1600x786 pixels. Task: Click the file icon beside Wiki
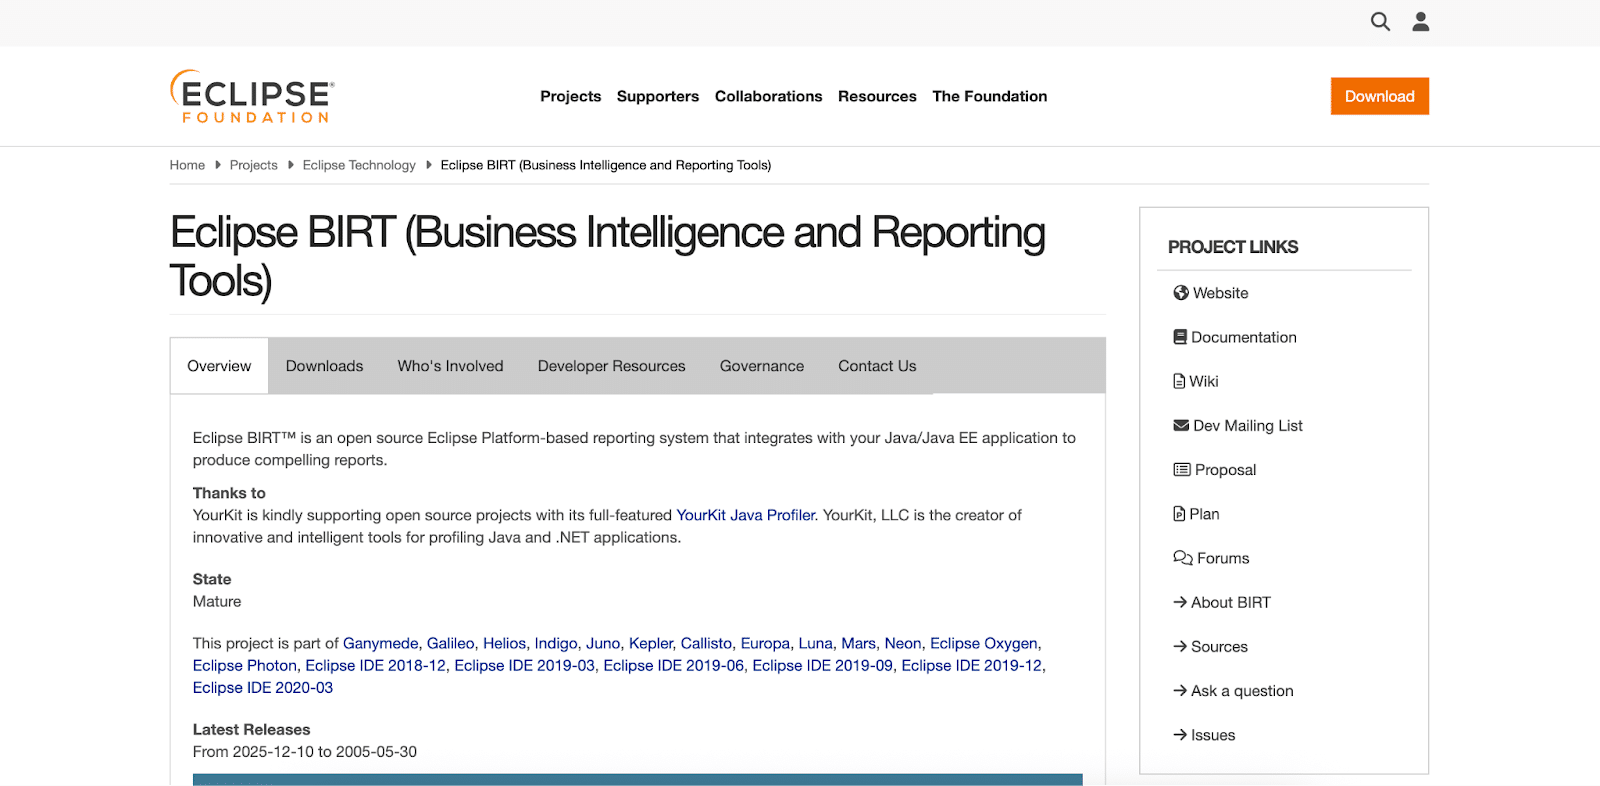[x=1179, y=381]
